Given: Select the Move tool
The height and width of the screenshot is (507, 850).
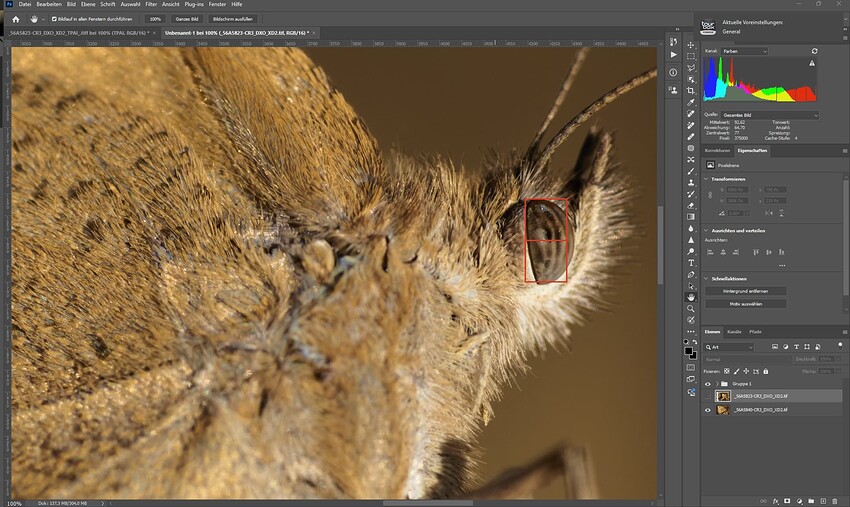Looking at the screenshot, I should coord(691,45).
